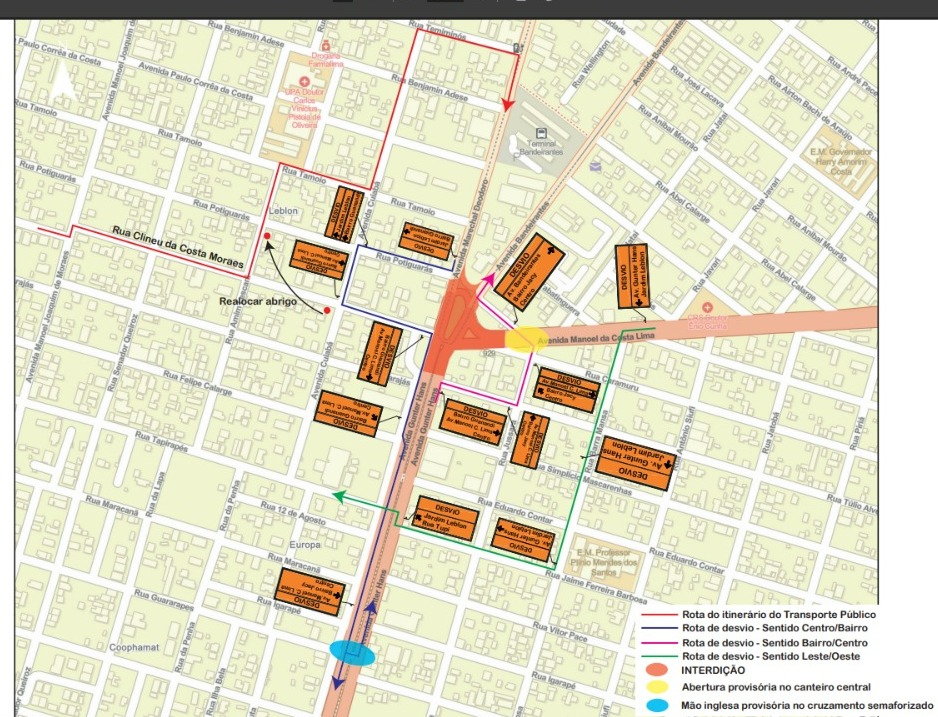Select the yellow Abertura provisória legend swatch
The width and height of the screenshot is (938, 717).
(656, 687)
